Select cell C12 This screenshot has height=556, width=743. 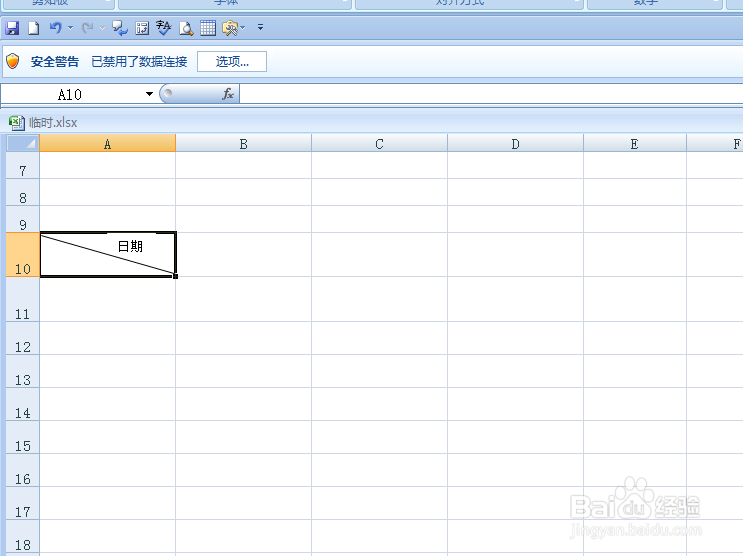[x=380, y=338]
